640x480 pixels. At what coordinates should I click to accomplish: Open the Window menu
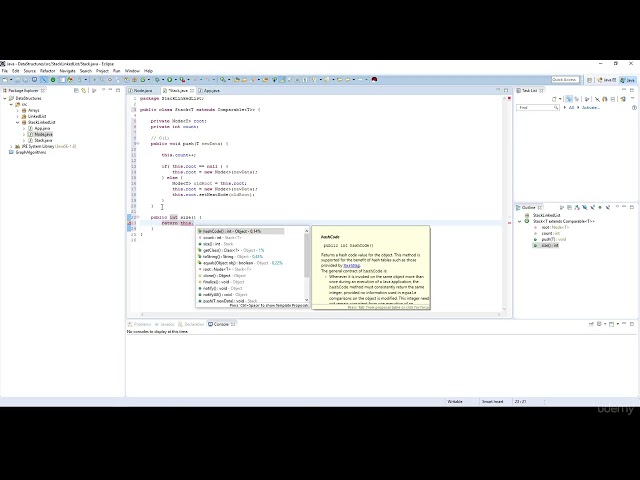point(132,71)
